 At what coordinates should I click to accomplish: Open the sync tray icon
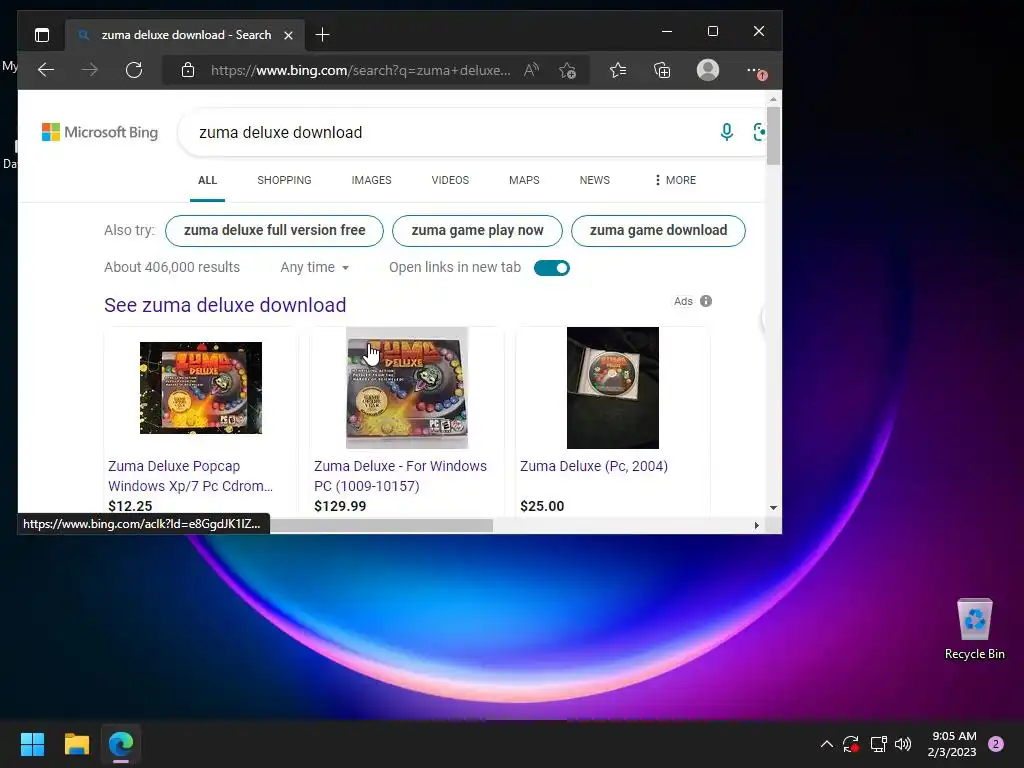(x=850, y=744)
